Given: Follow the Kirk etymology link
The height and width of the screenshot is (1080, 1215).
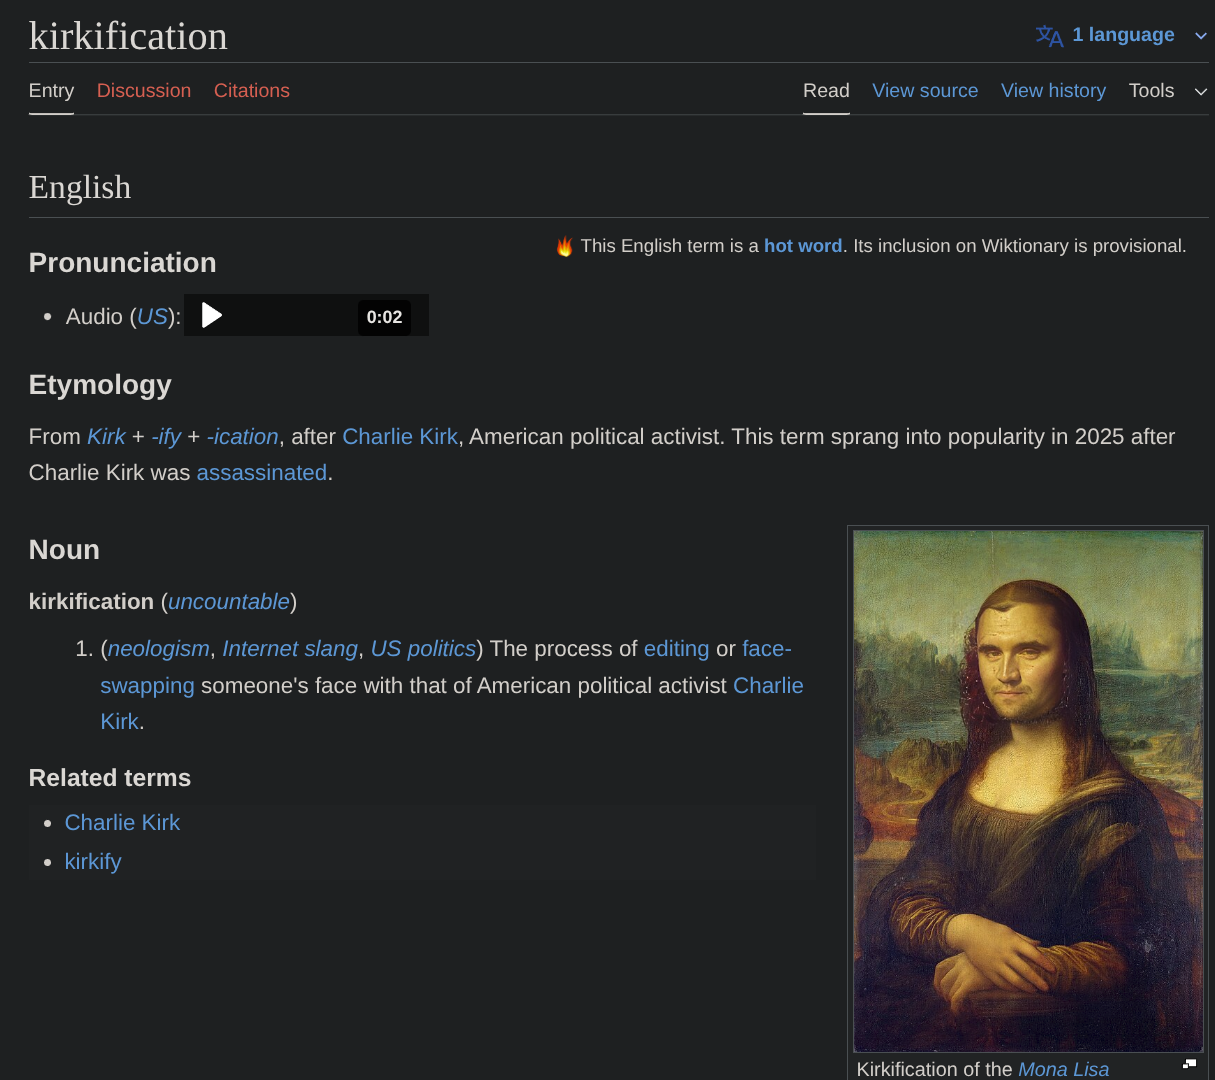Looking at the screenshot, I should point(106,437).
